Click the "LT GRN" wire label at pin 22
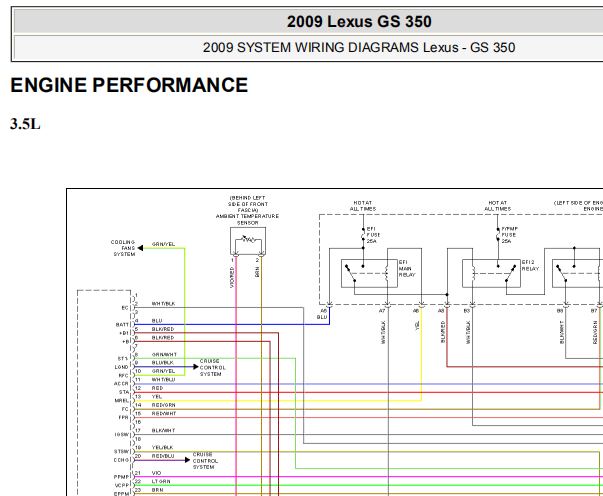The width and height of the screenshot is (603, 496). [161, 481]
